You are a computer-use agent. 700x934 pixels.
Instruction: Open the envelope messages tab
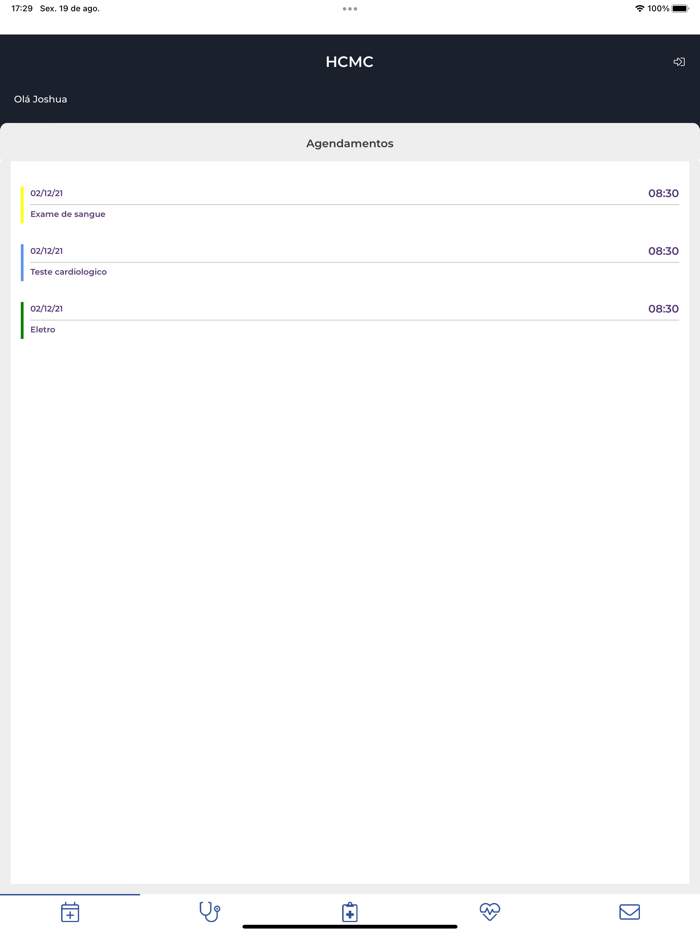(x=629, y=911)
